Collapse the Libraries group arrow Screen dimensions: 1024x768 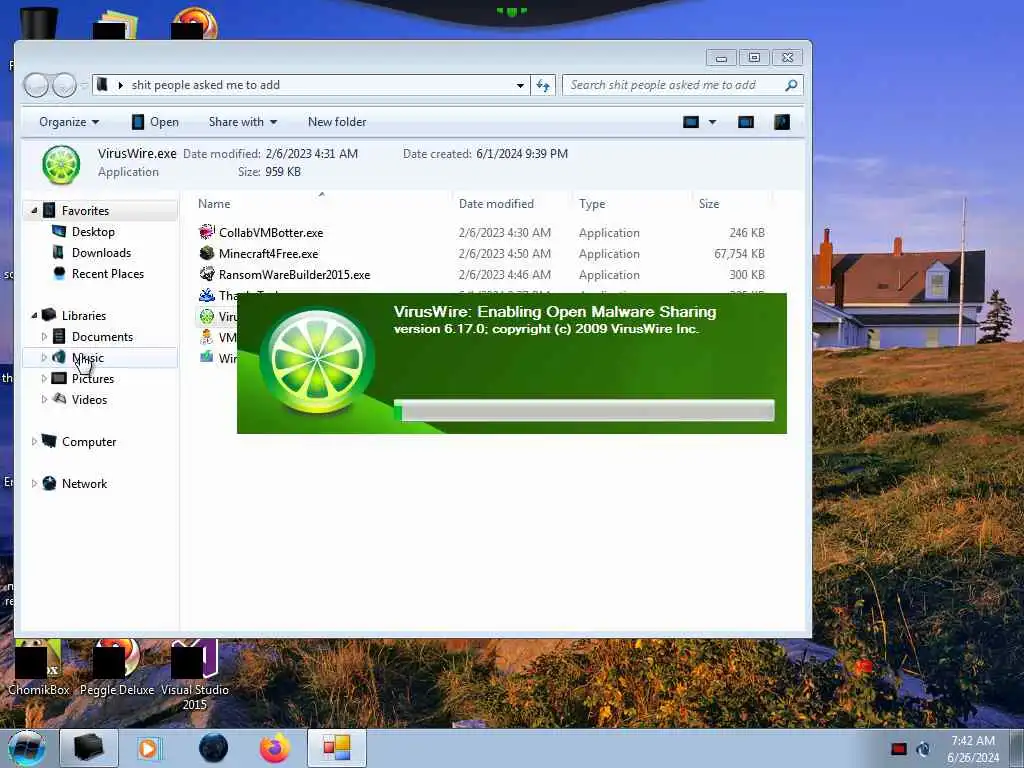(34, 315)
